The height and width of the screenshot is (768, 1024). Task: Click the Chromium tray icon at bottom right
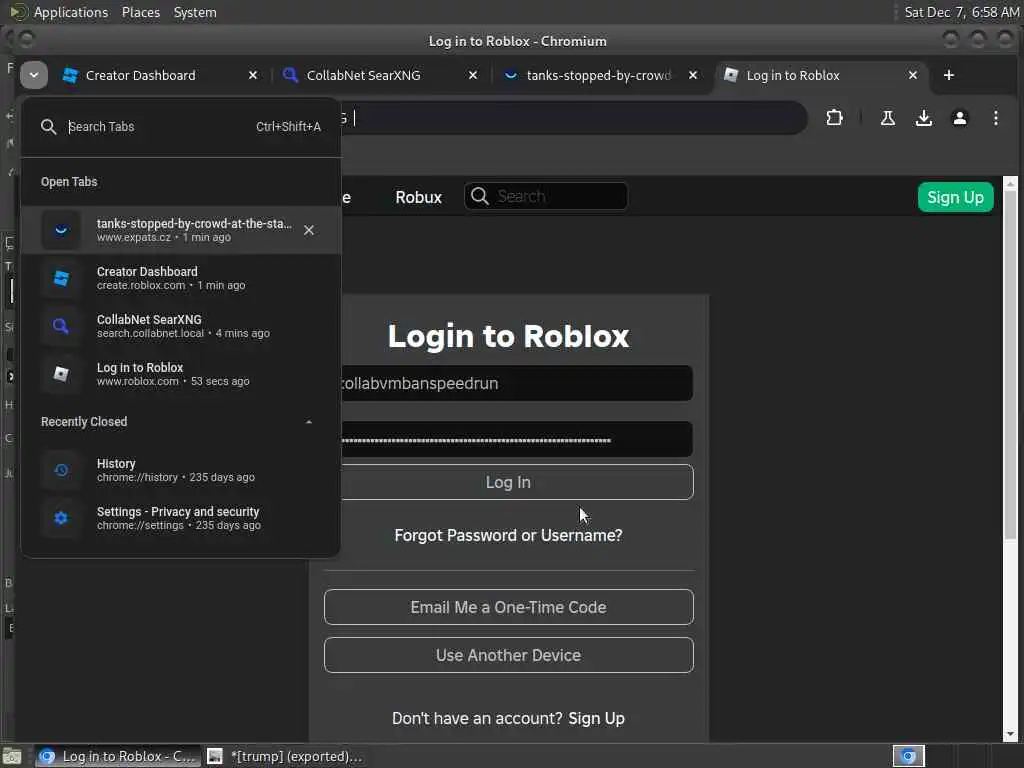tap(908, 756)
